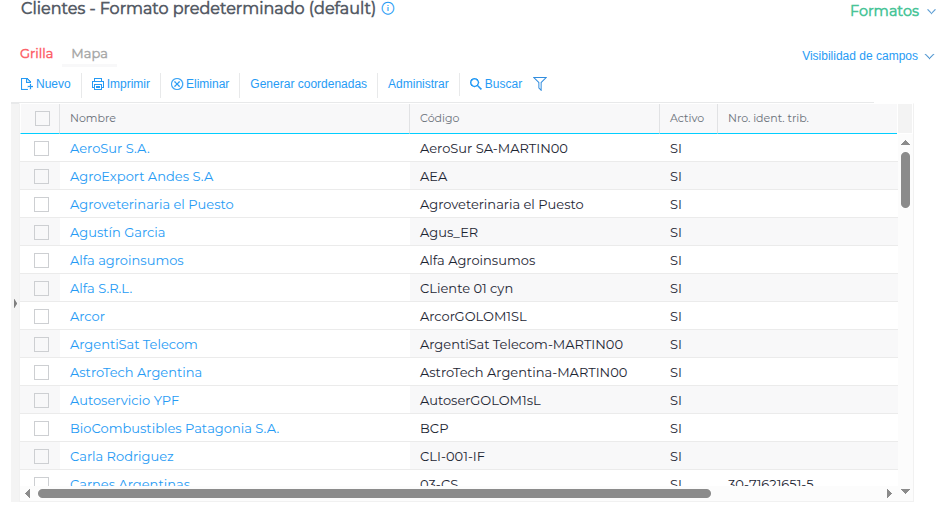This screenshot has width=945, height=505.
Task: Click the vertical scrollbar thumb
Action: [905, 180]
